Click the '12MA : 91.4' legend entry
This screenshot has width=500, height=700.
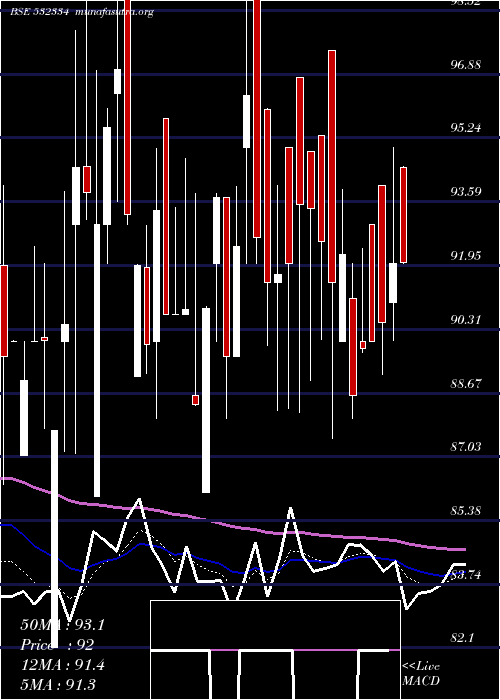62,665
